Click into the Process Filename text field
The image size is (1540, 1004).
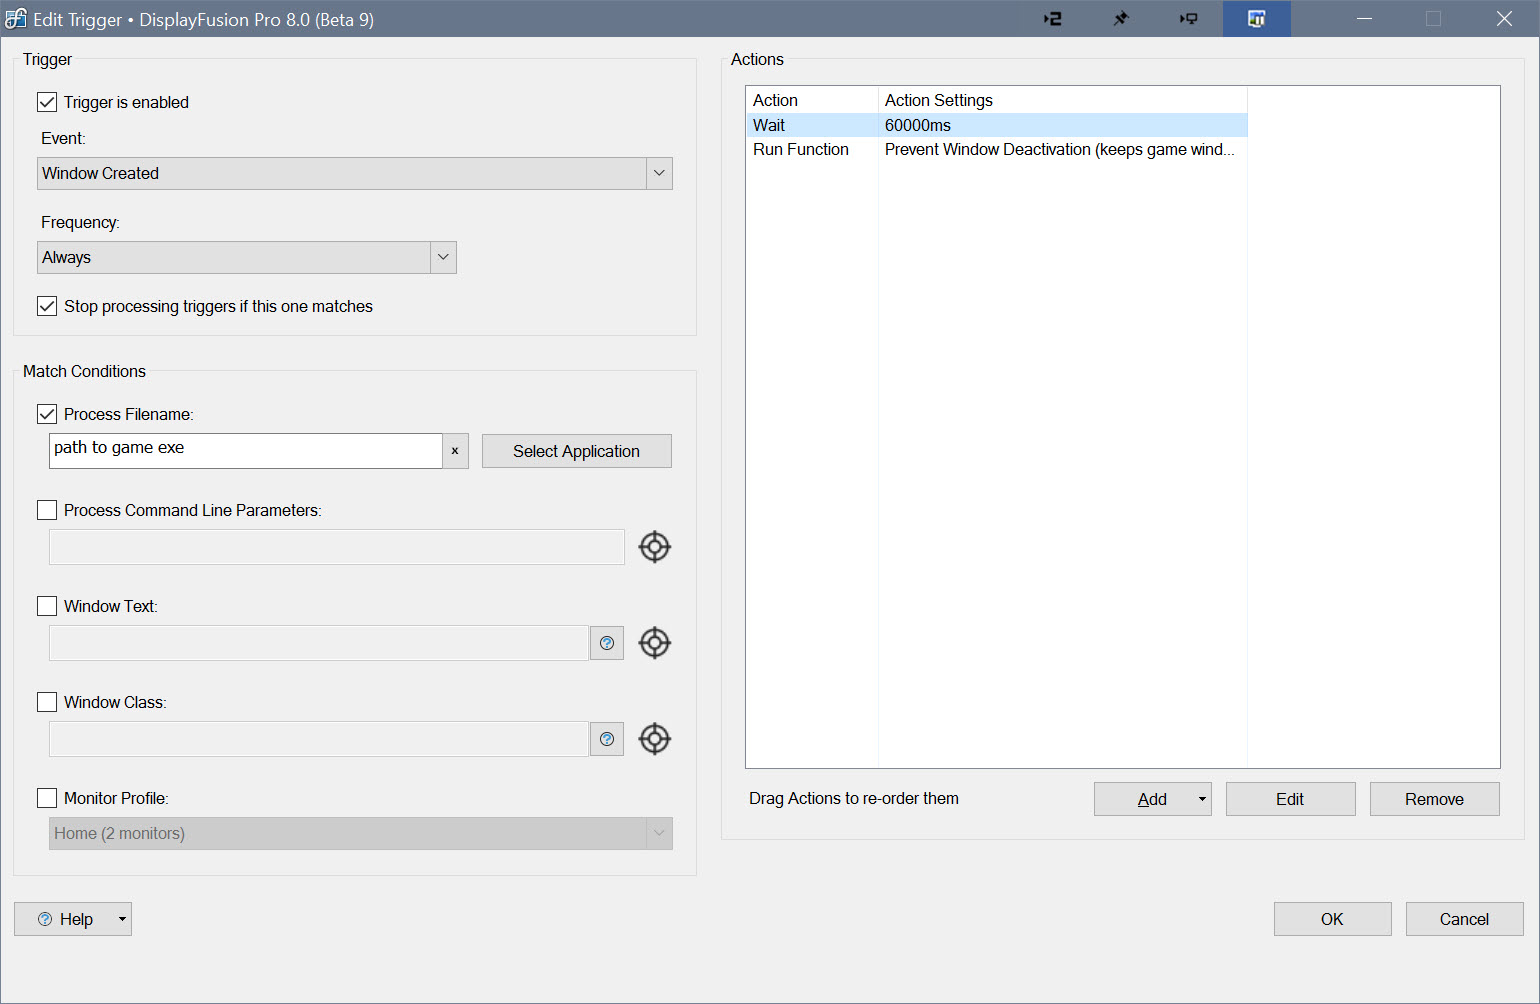coord(245,451)
